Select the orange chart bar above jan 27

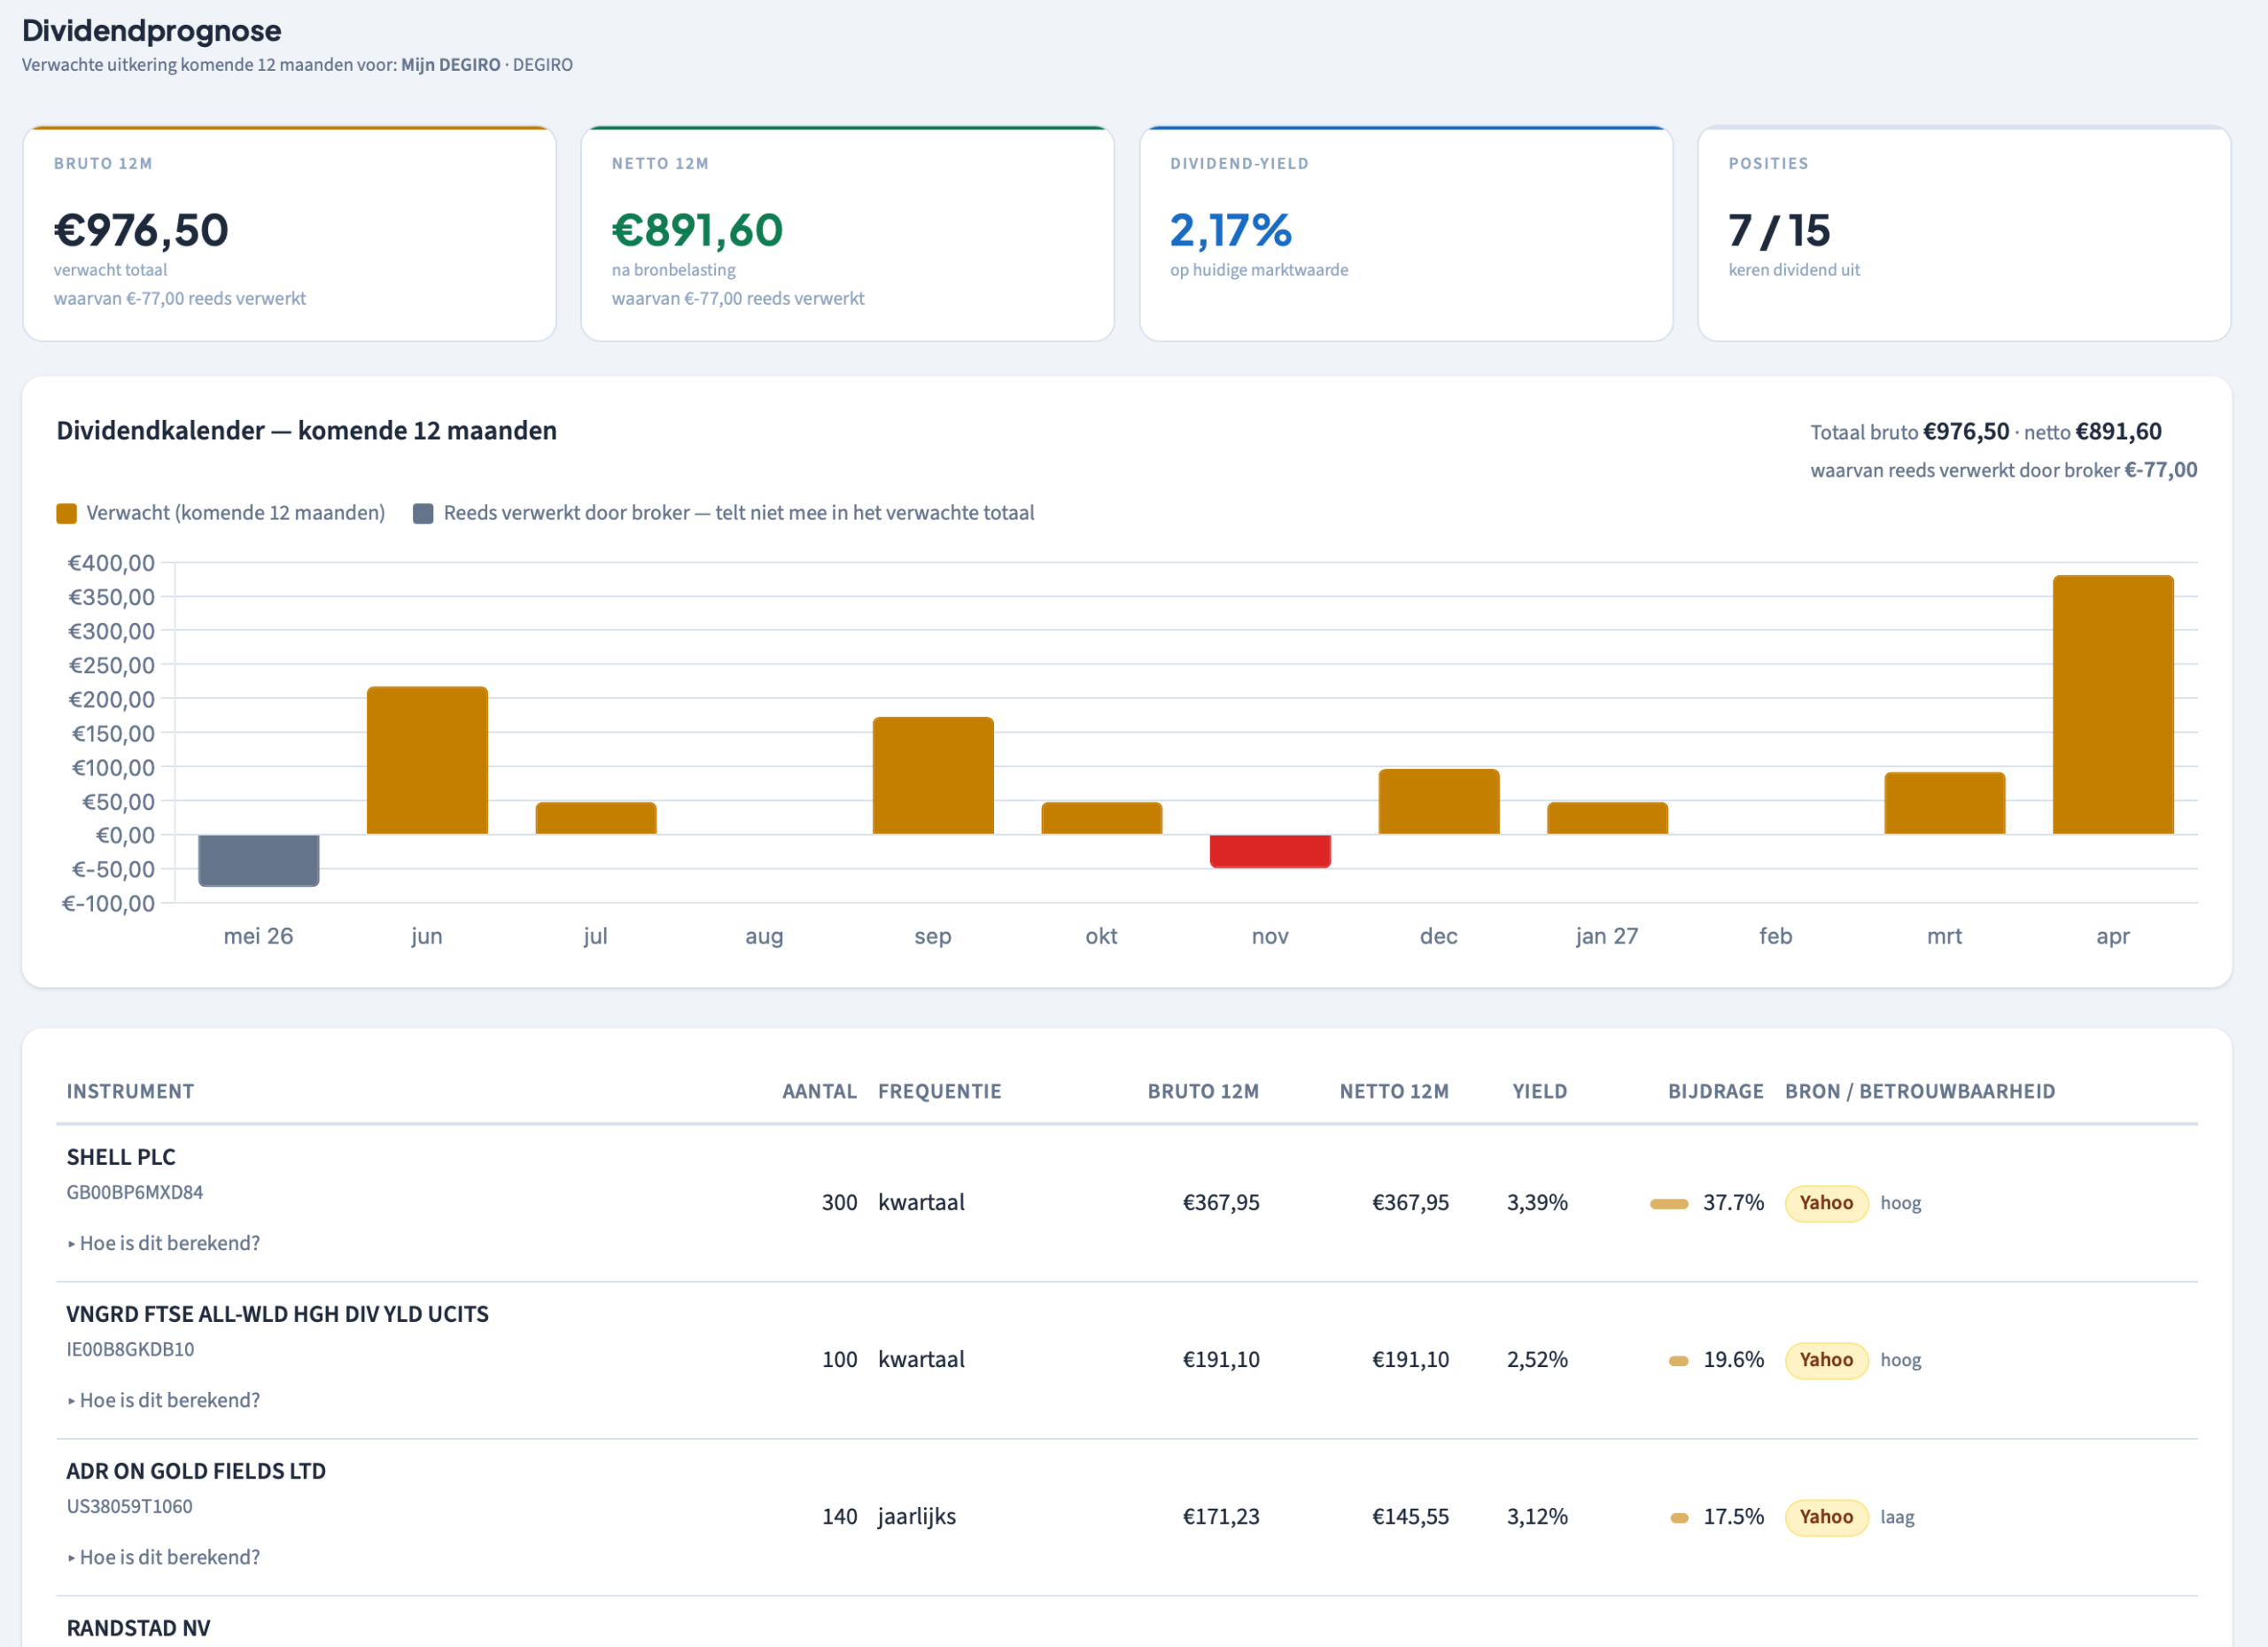pos(1607,818)
